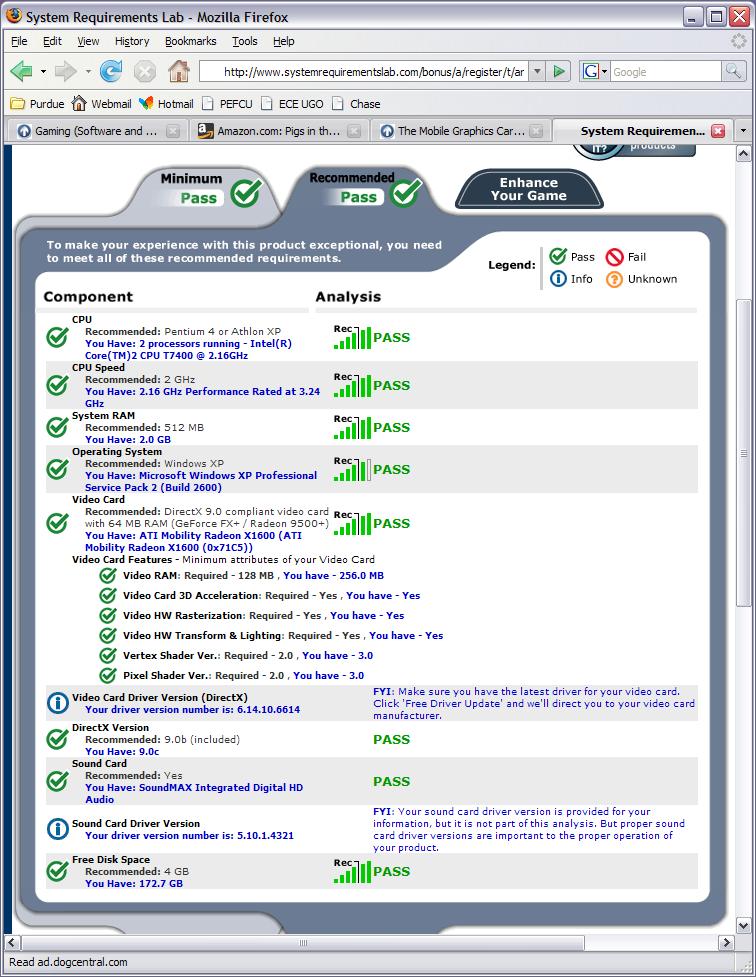Image resolution: width=756 pixels, height=977 pixels.
Task: Open the Chase bookmark
Action: click(356, 104)
